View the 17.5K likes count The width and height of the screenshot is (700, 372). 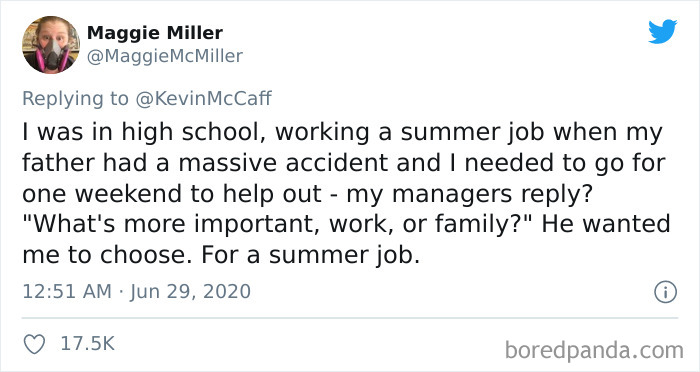coord(88,344)
